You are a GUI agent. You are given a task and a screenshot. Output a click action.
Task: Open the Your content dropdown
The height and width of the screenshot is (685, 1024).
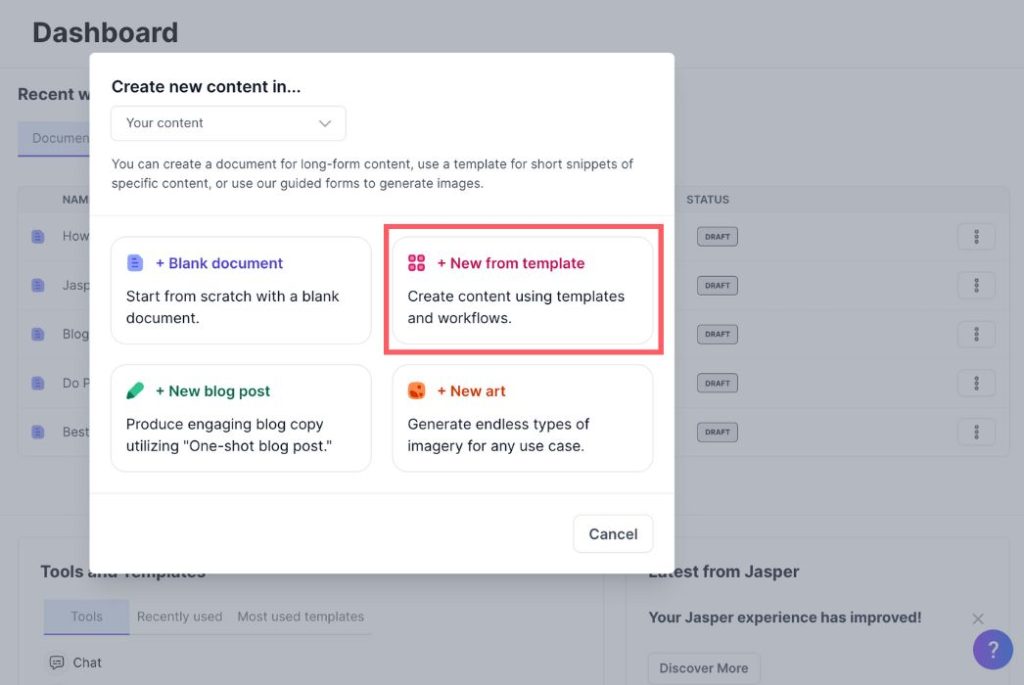coord(228,123)
